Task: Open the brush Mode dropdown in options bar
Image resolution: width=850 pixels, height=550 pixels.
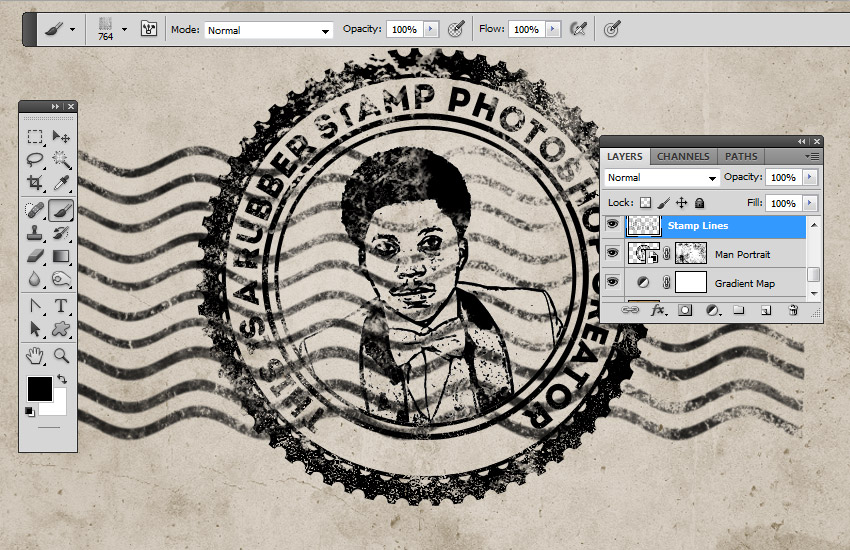Action: coord(268,31)
